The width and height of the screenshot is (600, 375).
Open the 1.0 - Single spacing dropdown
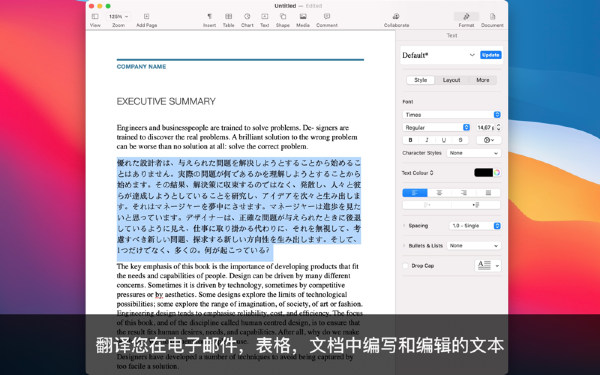pos(475,226)
